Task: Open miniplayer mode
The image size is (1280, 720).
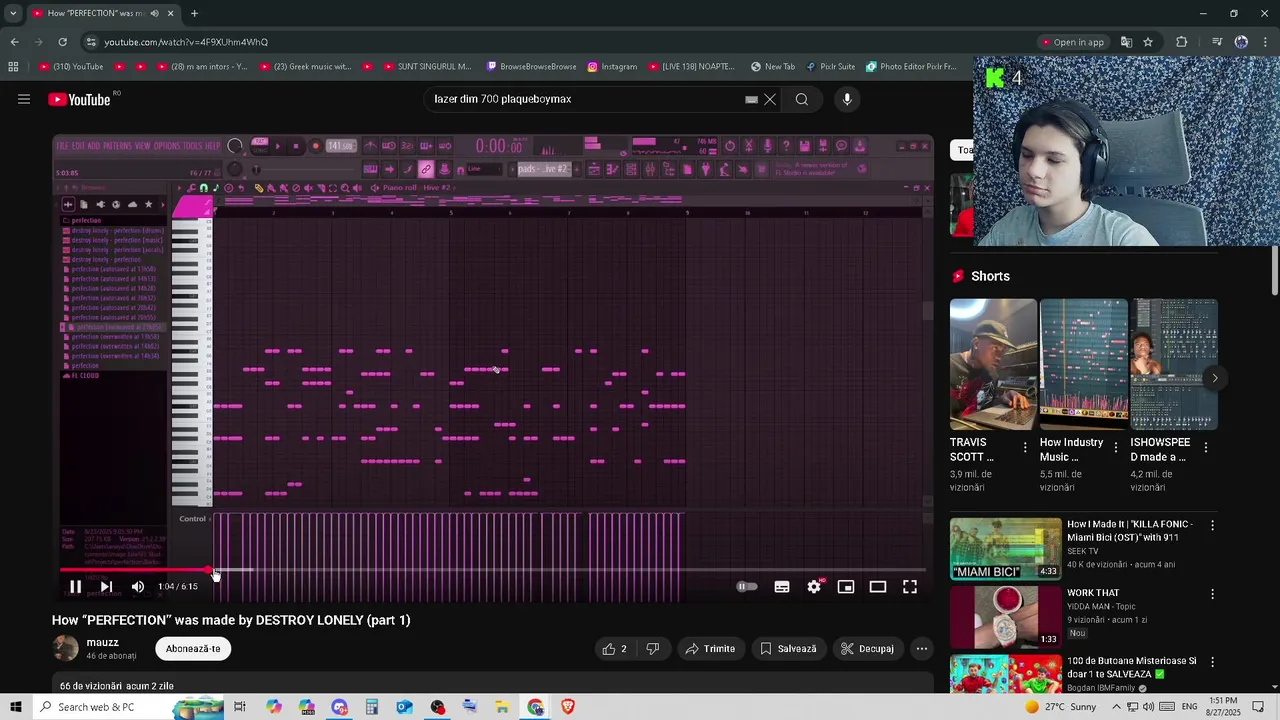Action: tap(846, 587)
